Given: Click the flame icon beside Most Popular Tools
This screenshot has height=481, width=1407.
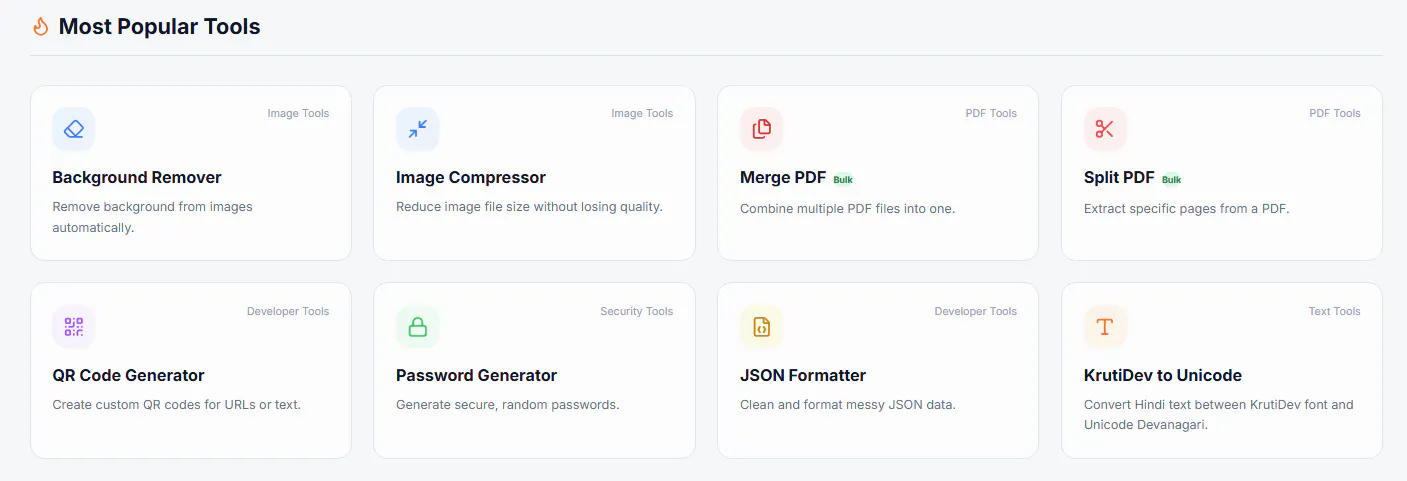Looking at the screenshot, I should point(41,27).
